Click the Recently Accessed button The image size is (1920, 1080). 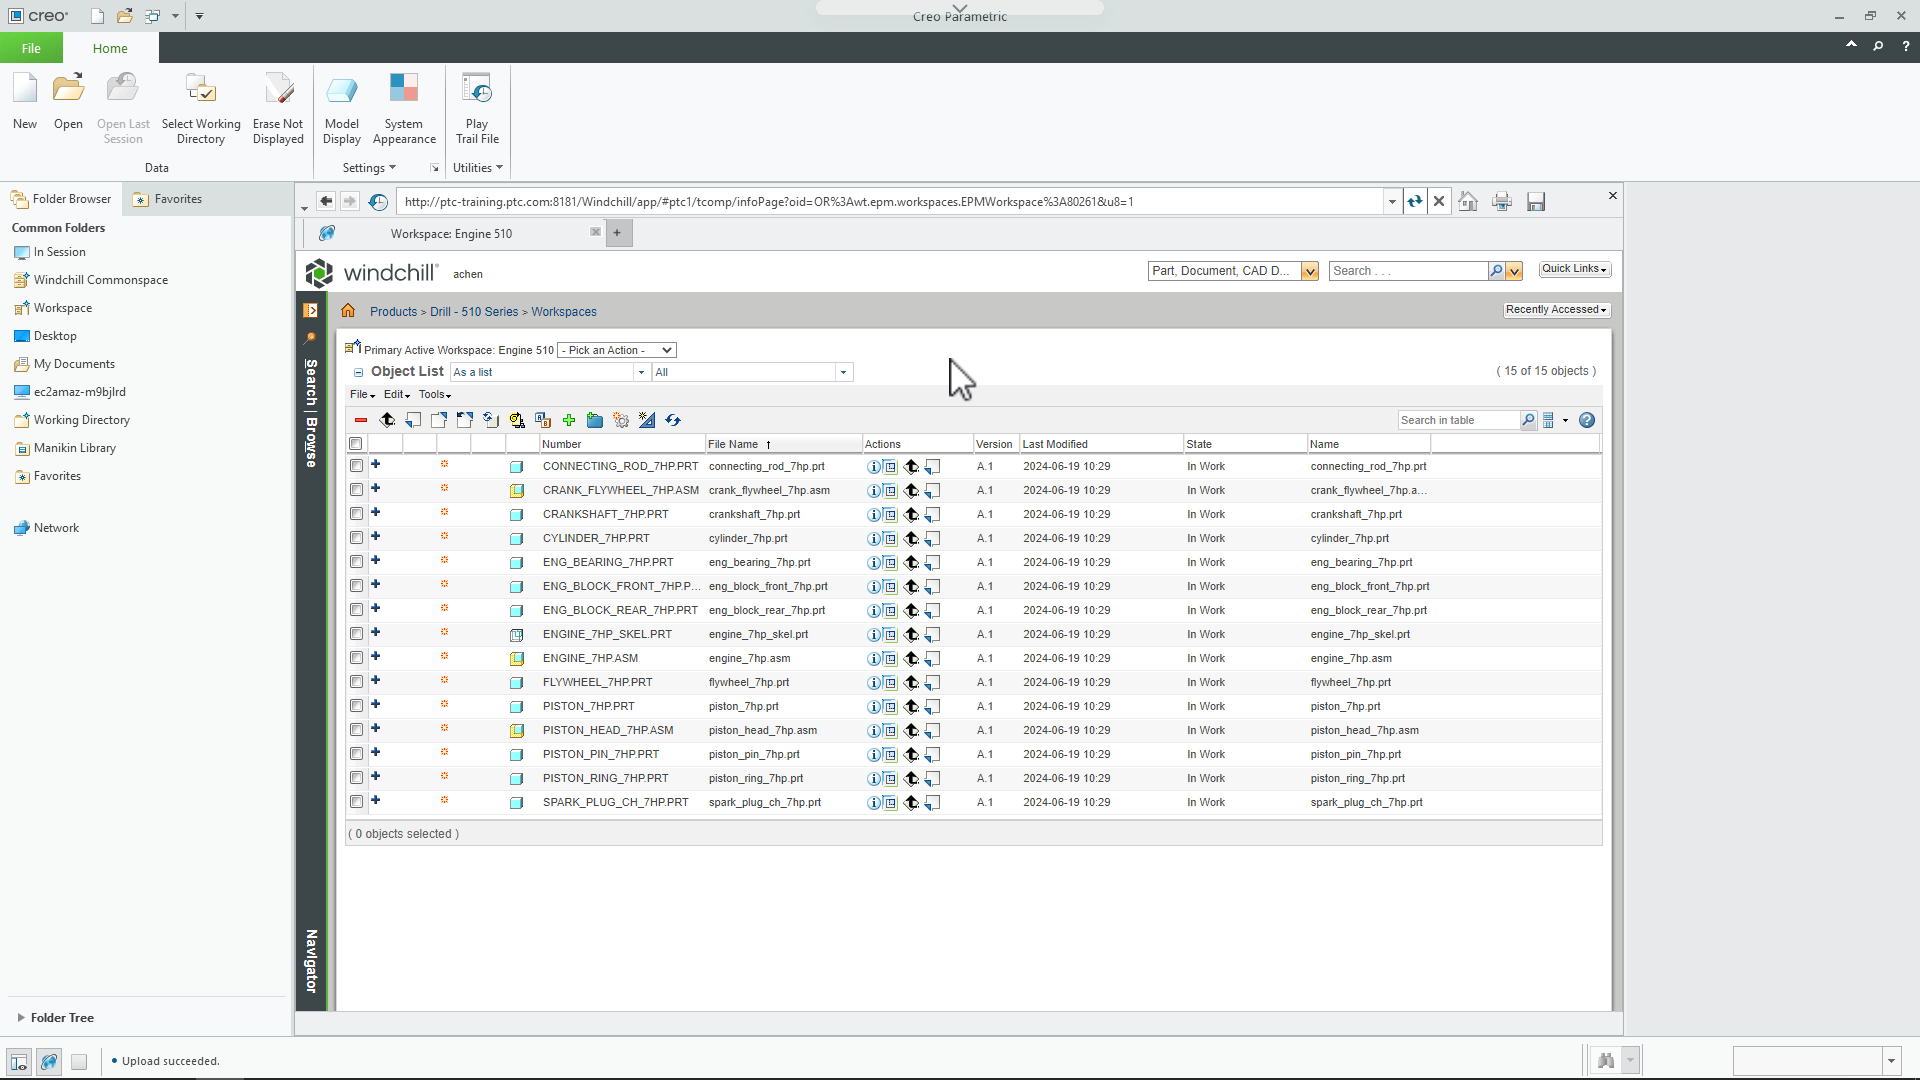(x=1556, y=310)
